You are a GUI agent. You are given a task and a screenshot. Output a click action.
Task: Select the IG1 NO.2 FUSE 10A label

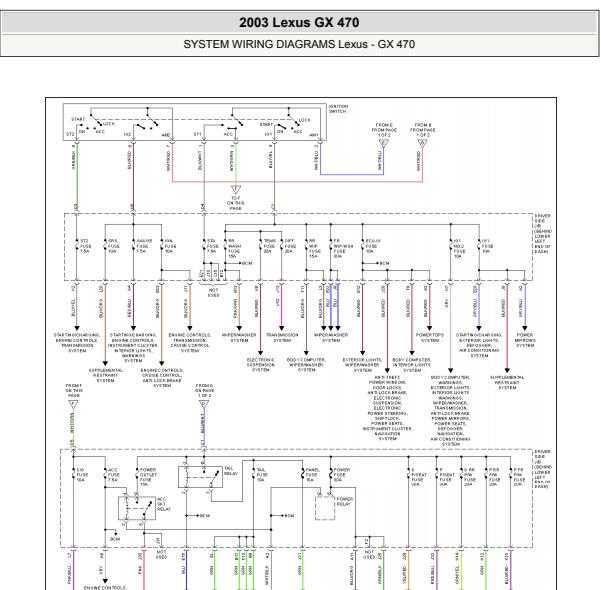[459, 248]
